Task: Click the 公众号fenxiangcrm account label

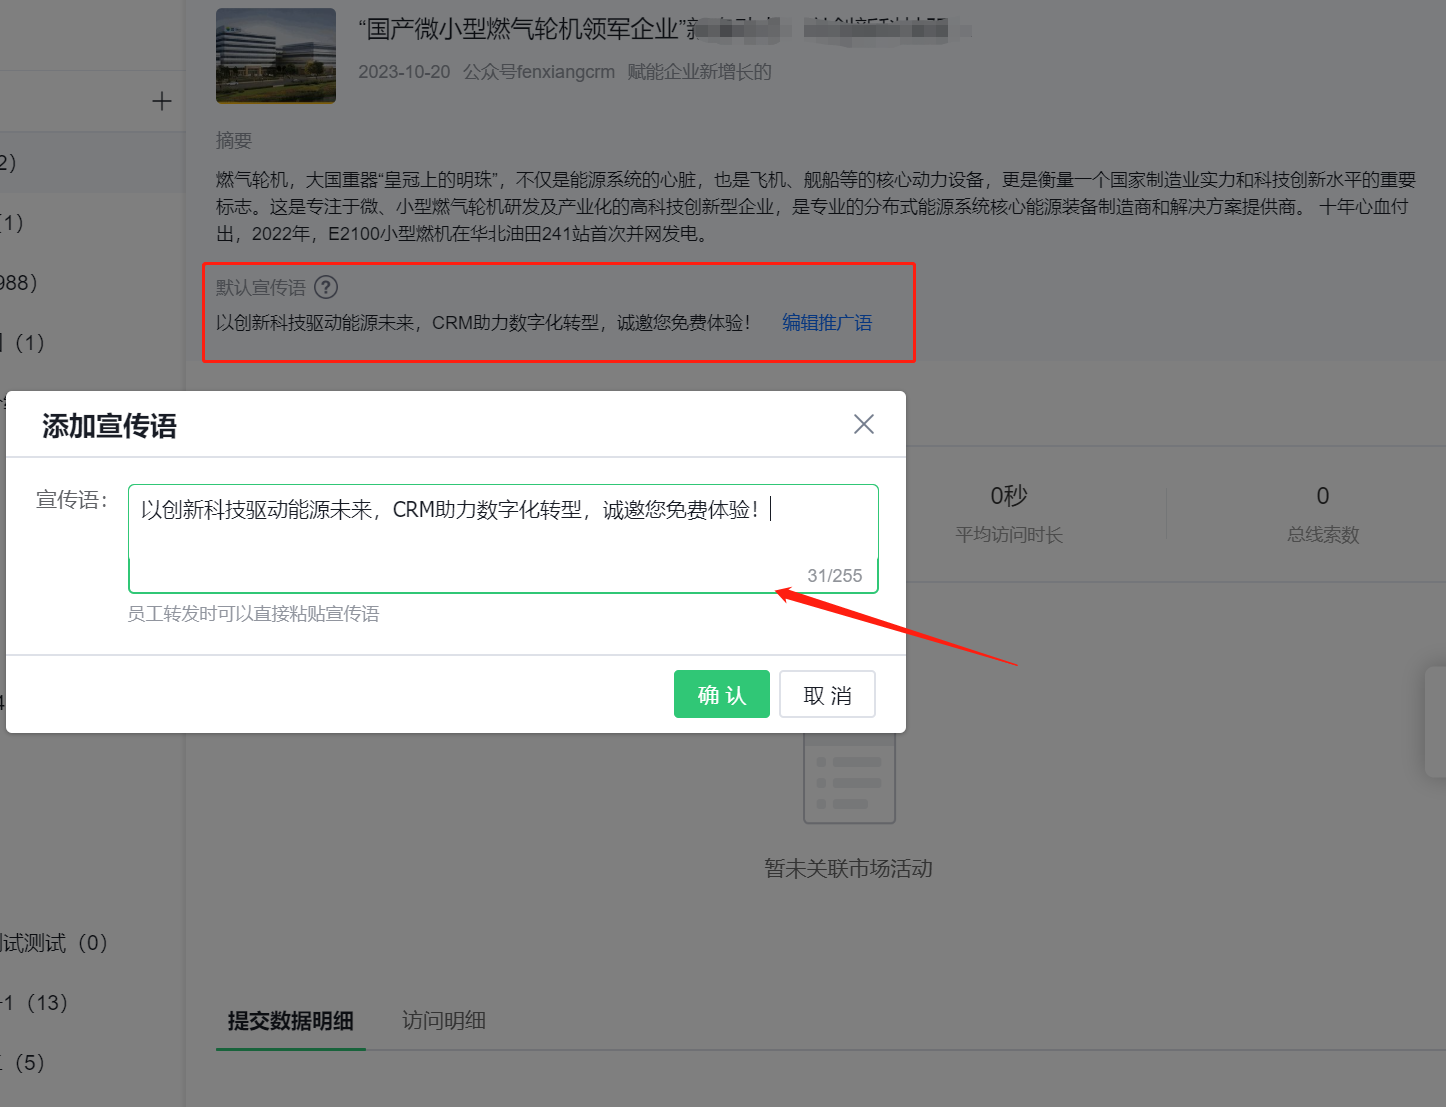Action: pos(539,71)
